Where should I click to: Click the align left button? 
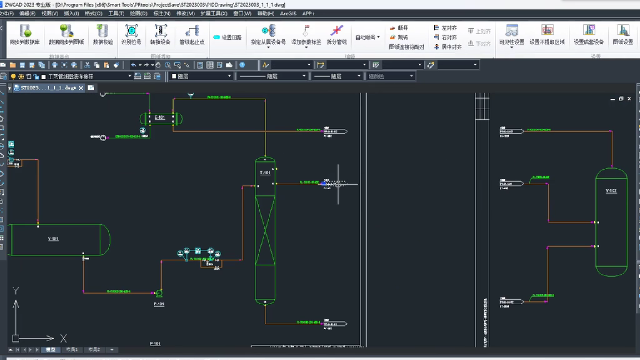[x=445, y=28]
